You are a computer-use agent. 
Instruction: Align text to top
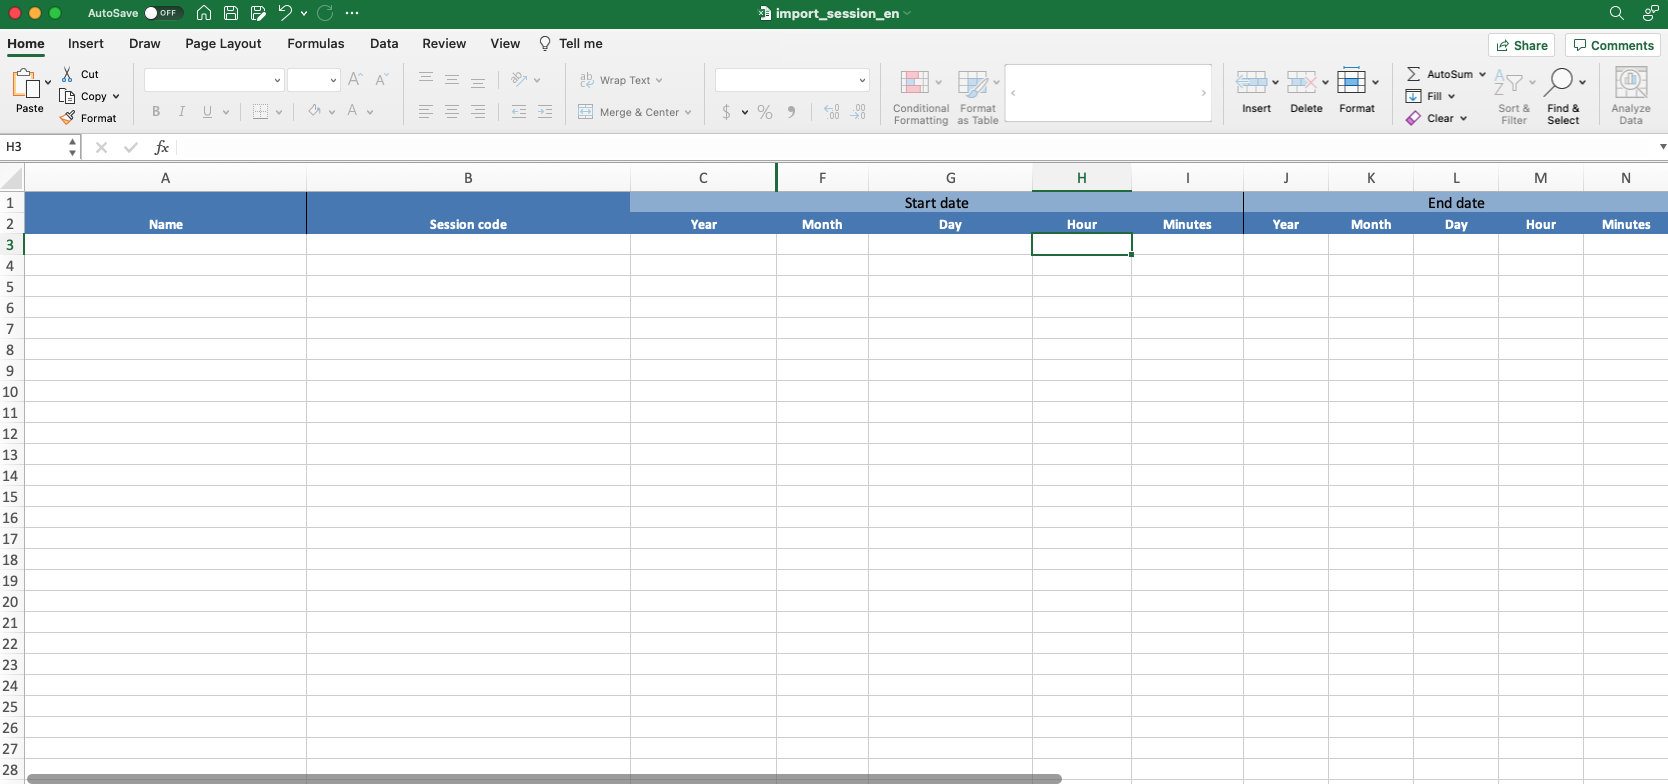tap(426, 79)
